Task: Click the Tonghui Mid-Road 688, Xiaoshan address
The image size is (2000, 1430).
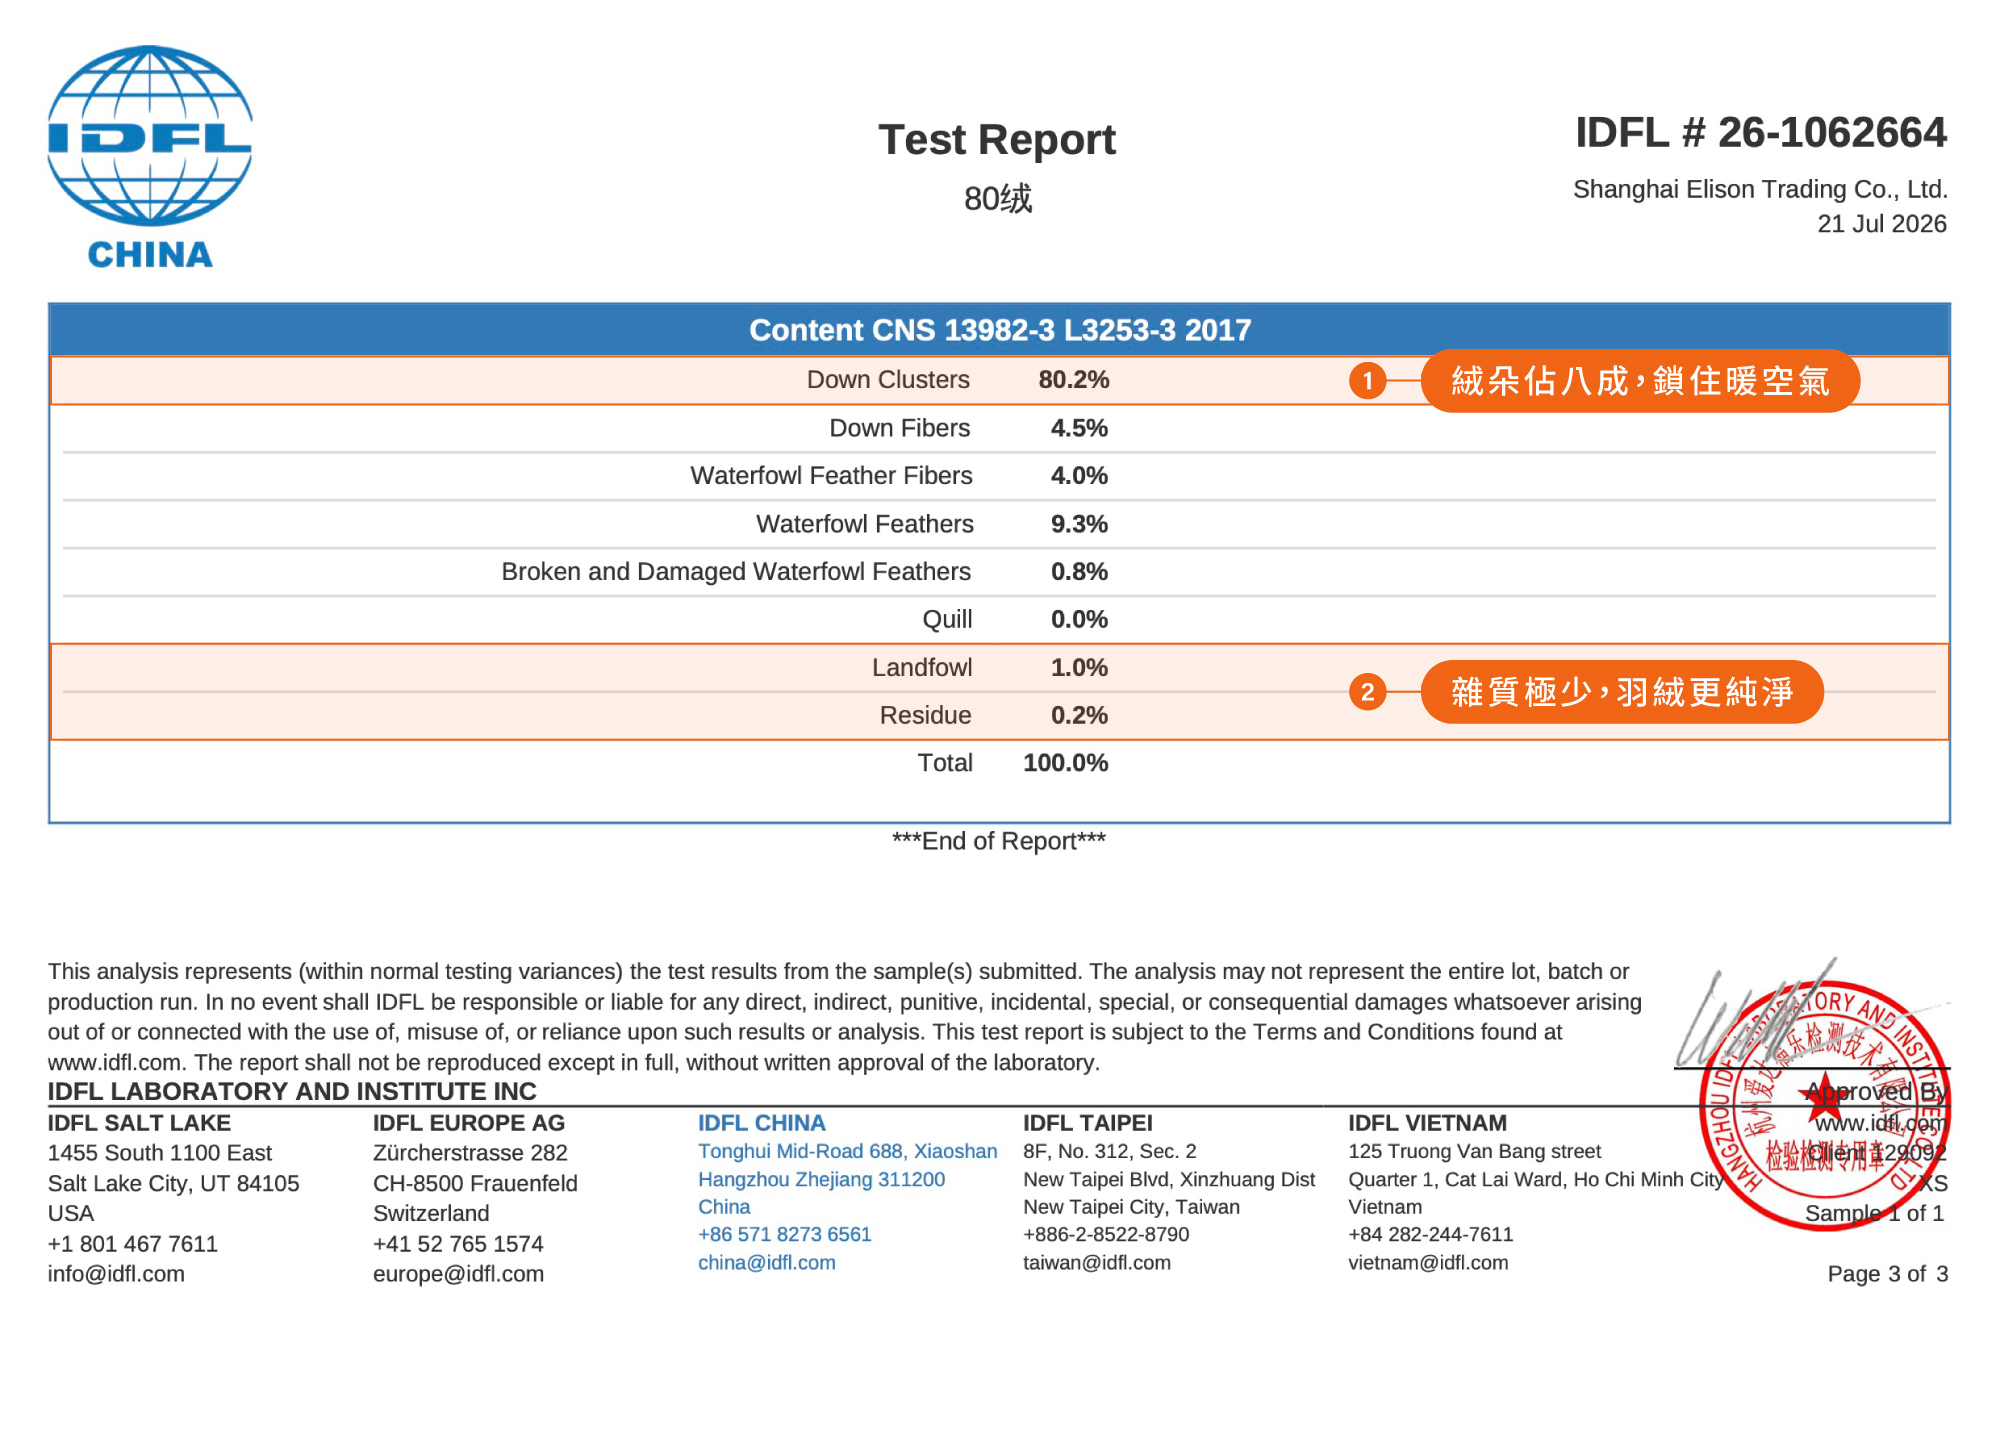Action: point(848,1151)
